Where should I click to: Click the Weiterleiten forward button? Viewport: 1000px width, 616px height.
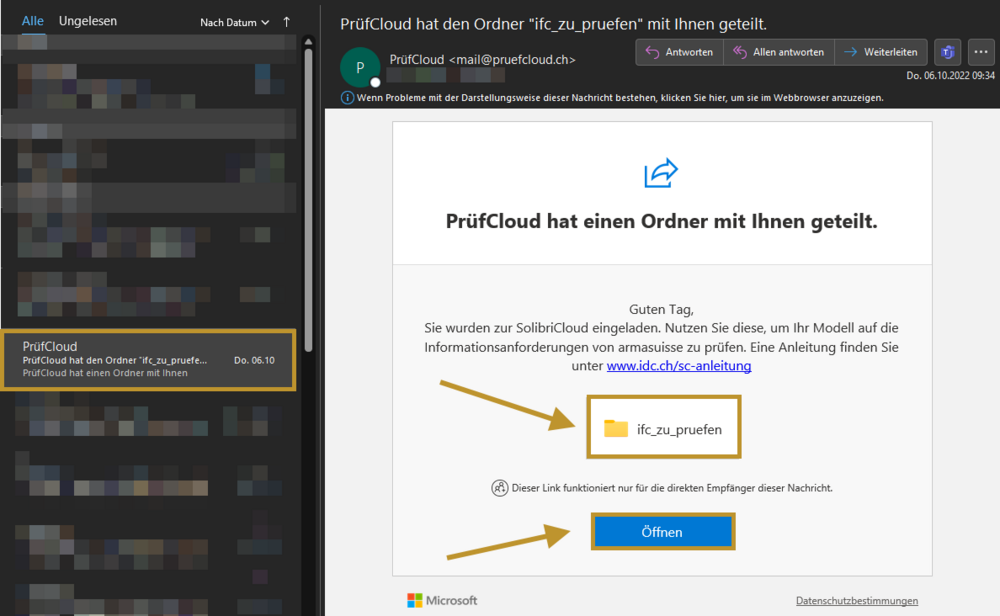click(x=881, y=52)
